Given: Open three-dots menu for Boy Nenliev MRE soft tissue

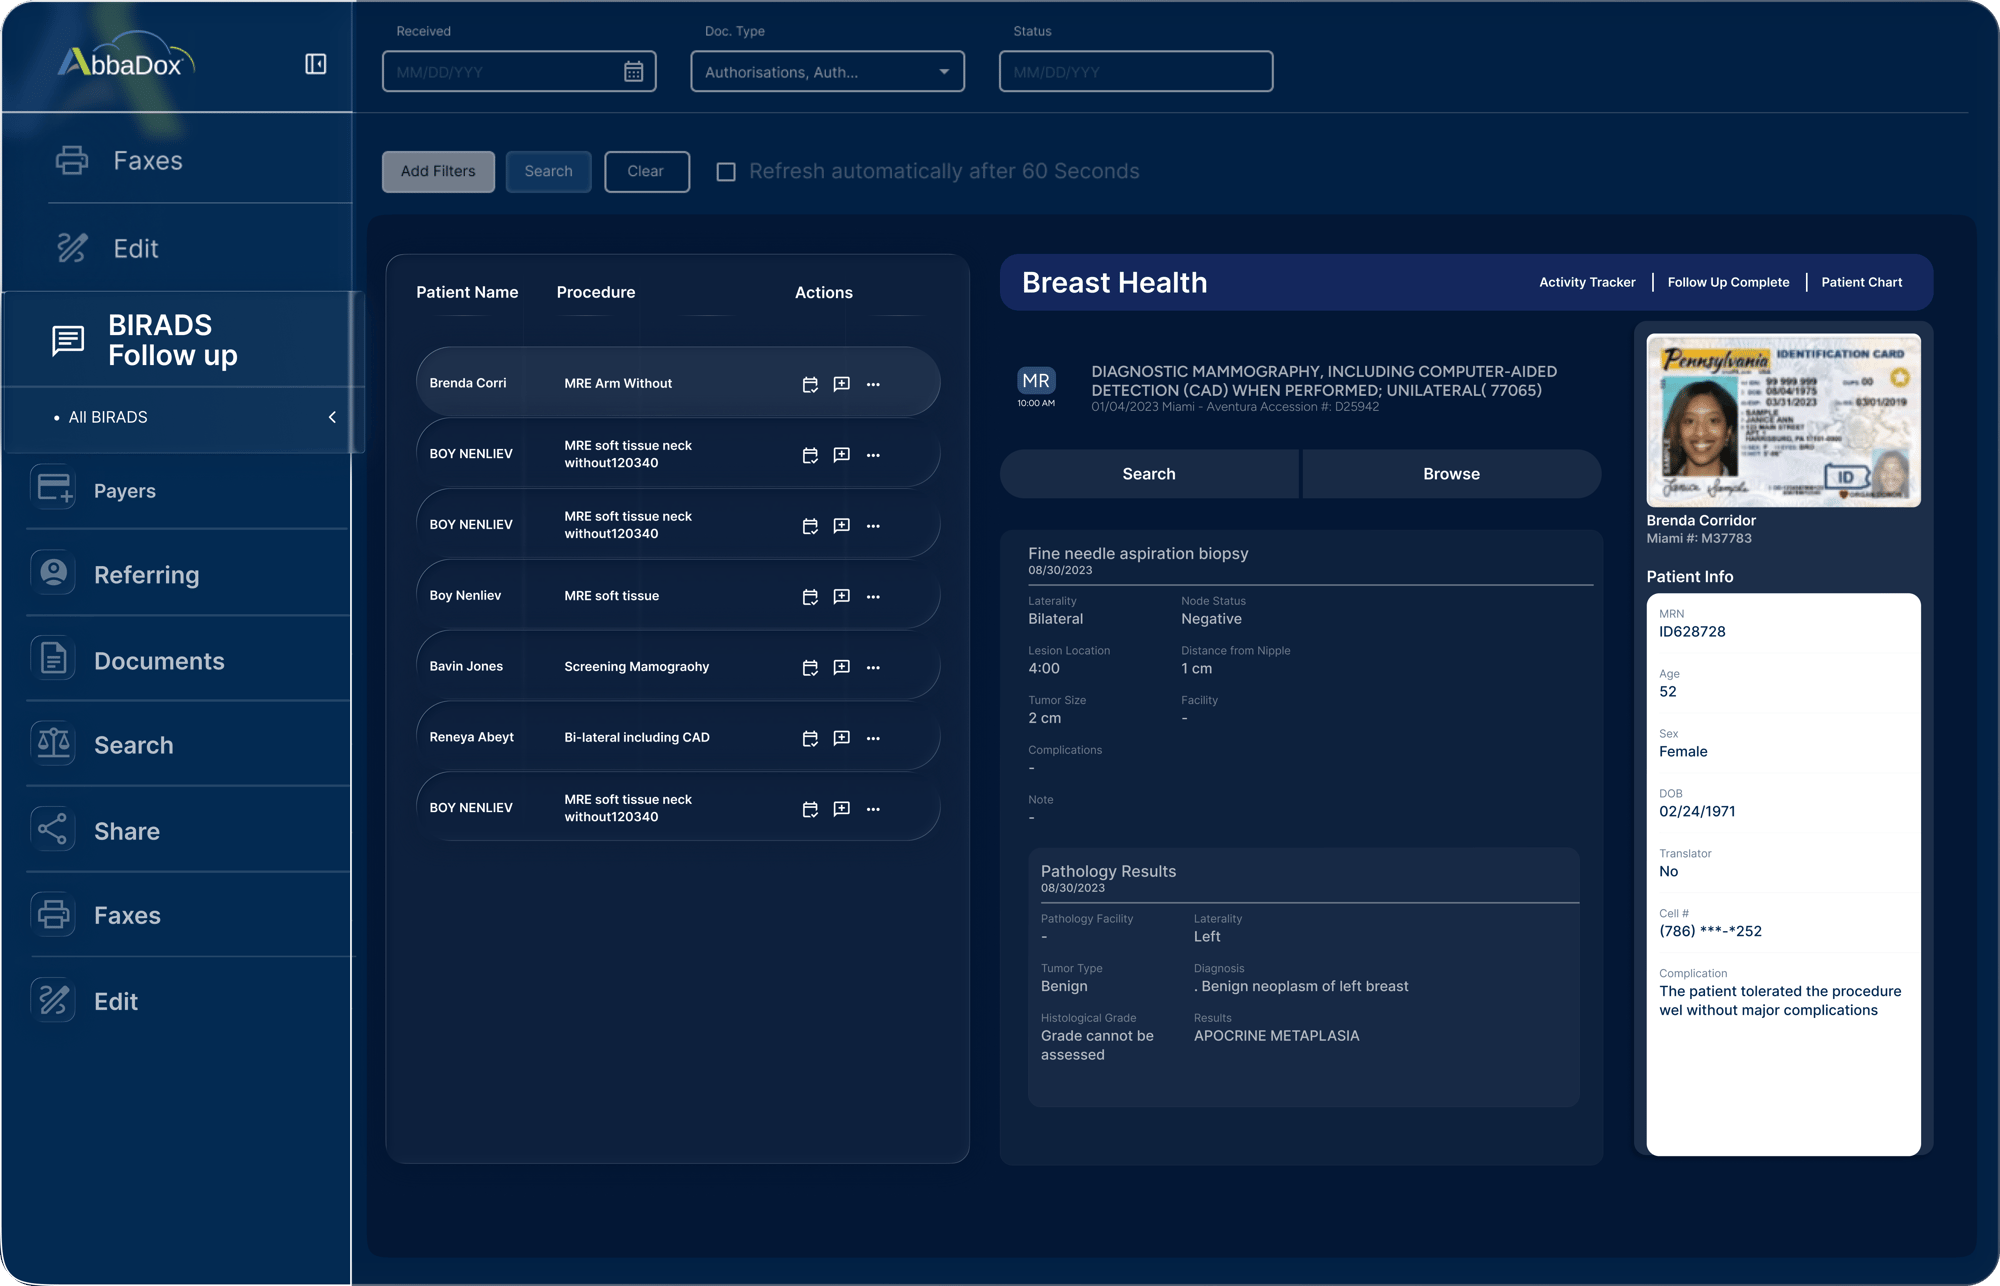Looking at the screenshot, I should pyautogui.click(x=873, y=596).
